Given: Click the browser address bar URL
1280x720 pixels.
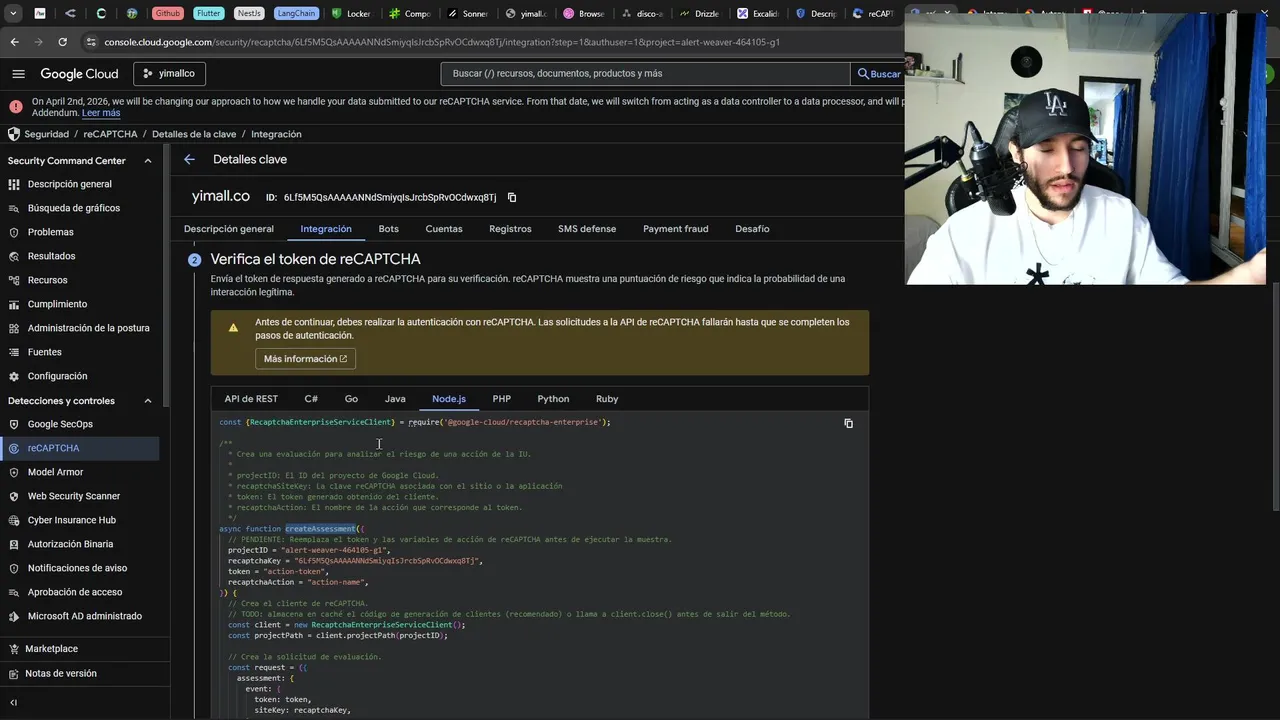Looking at the screenshot, I should point(442,42).
